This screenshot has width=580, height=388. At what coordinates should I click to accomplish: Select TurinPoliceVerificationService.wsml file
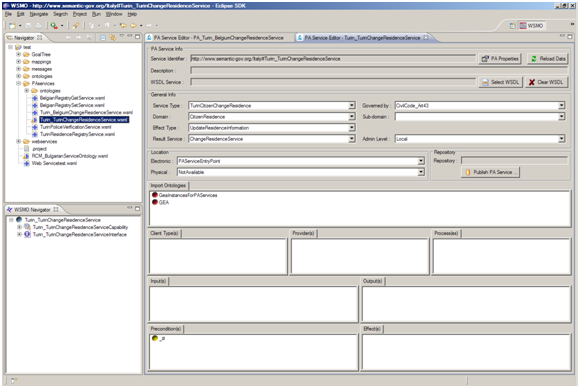point(75,127)
